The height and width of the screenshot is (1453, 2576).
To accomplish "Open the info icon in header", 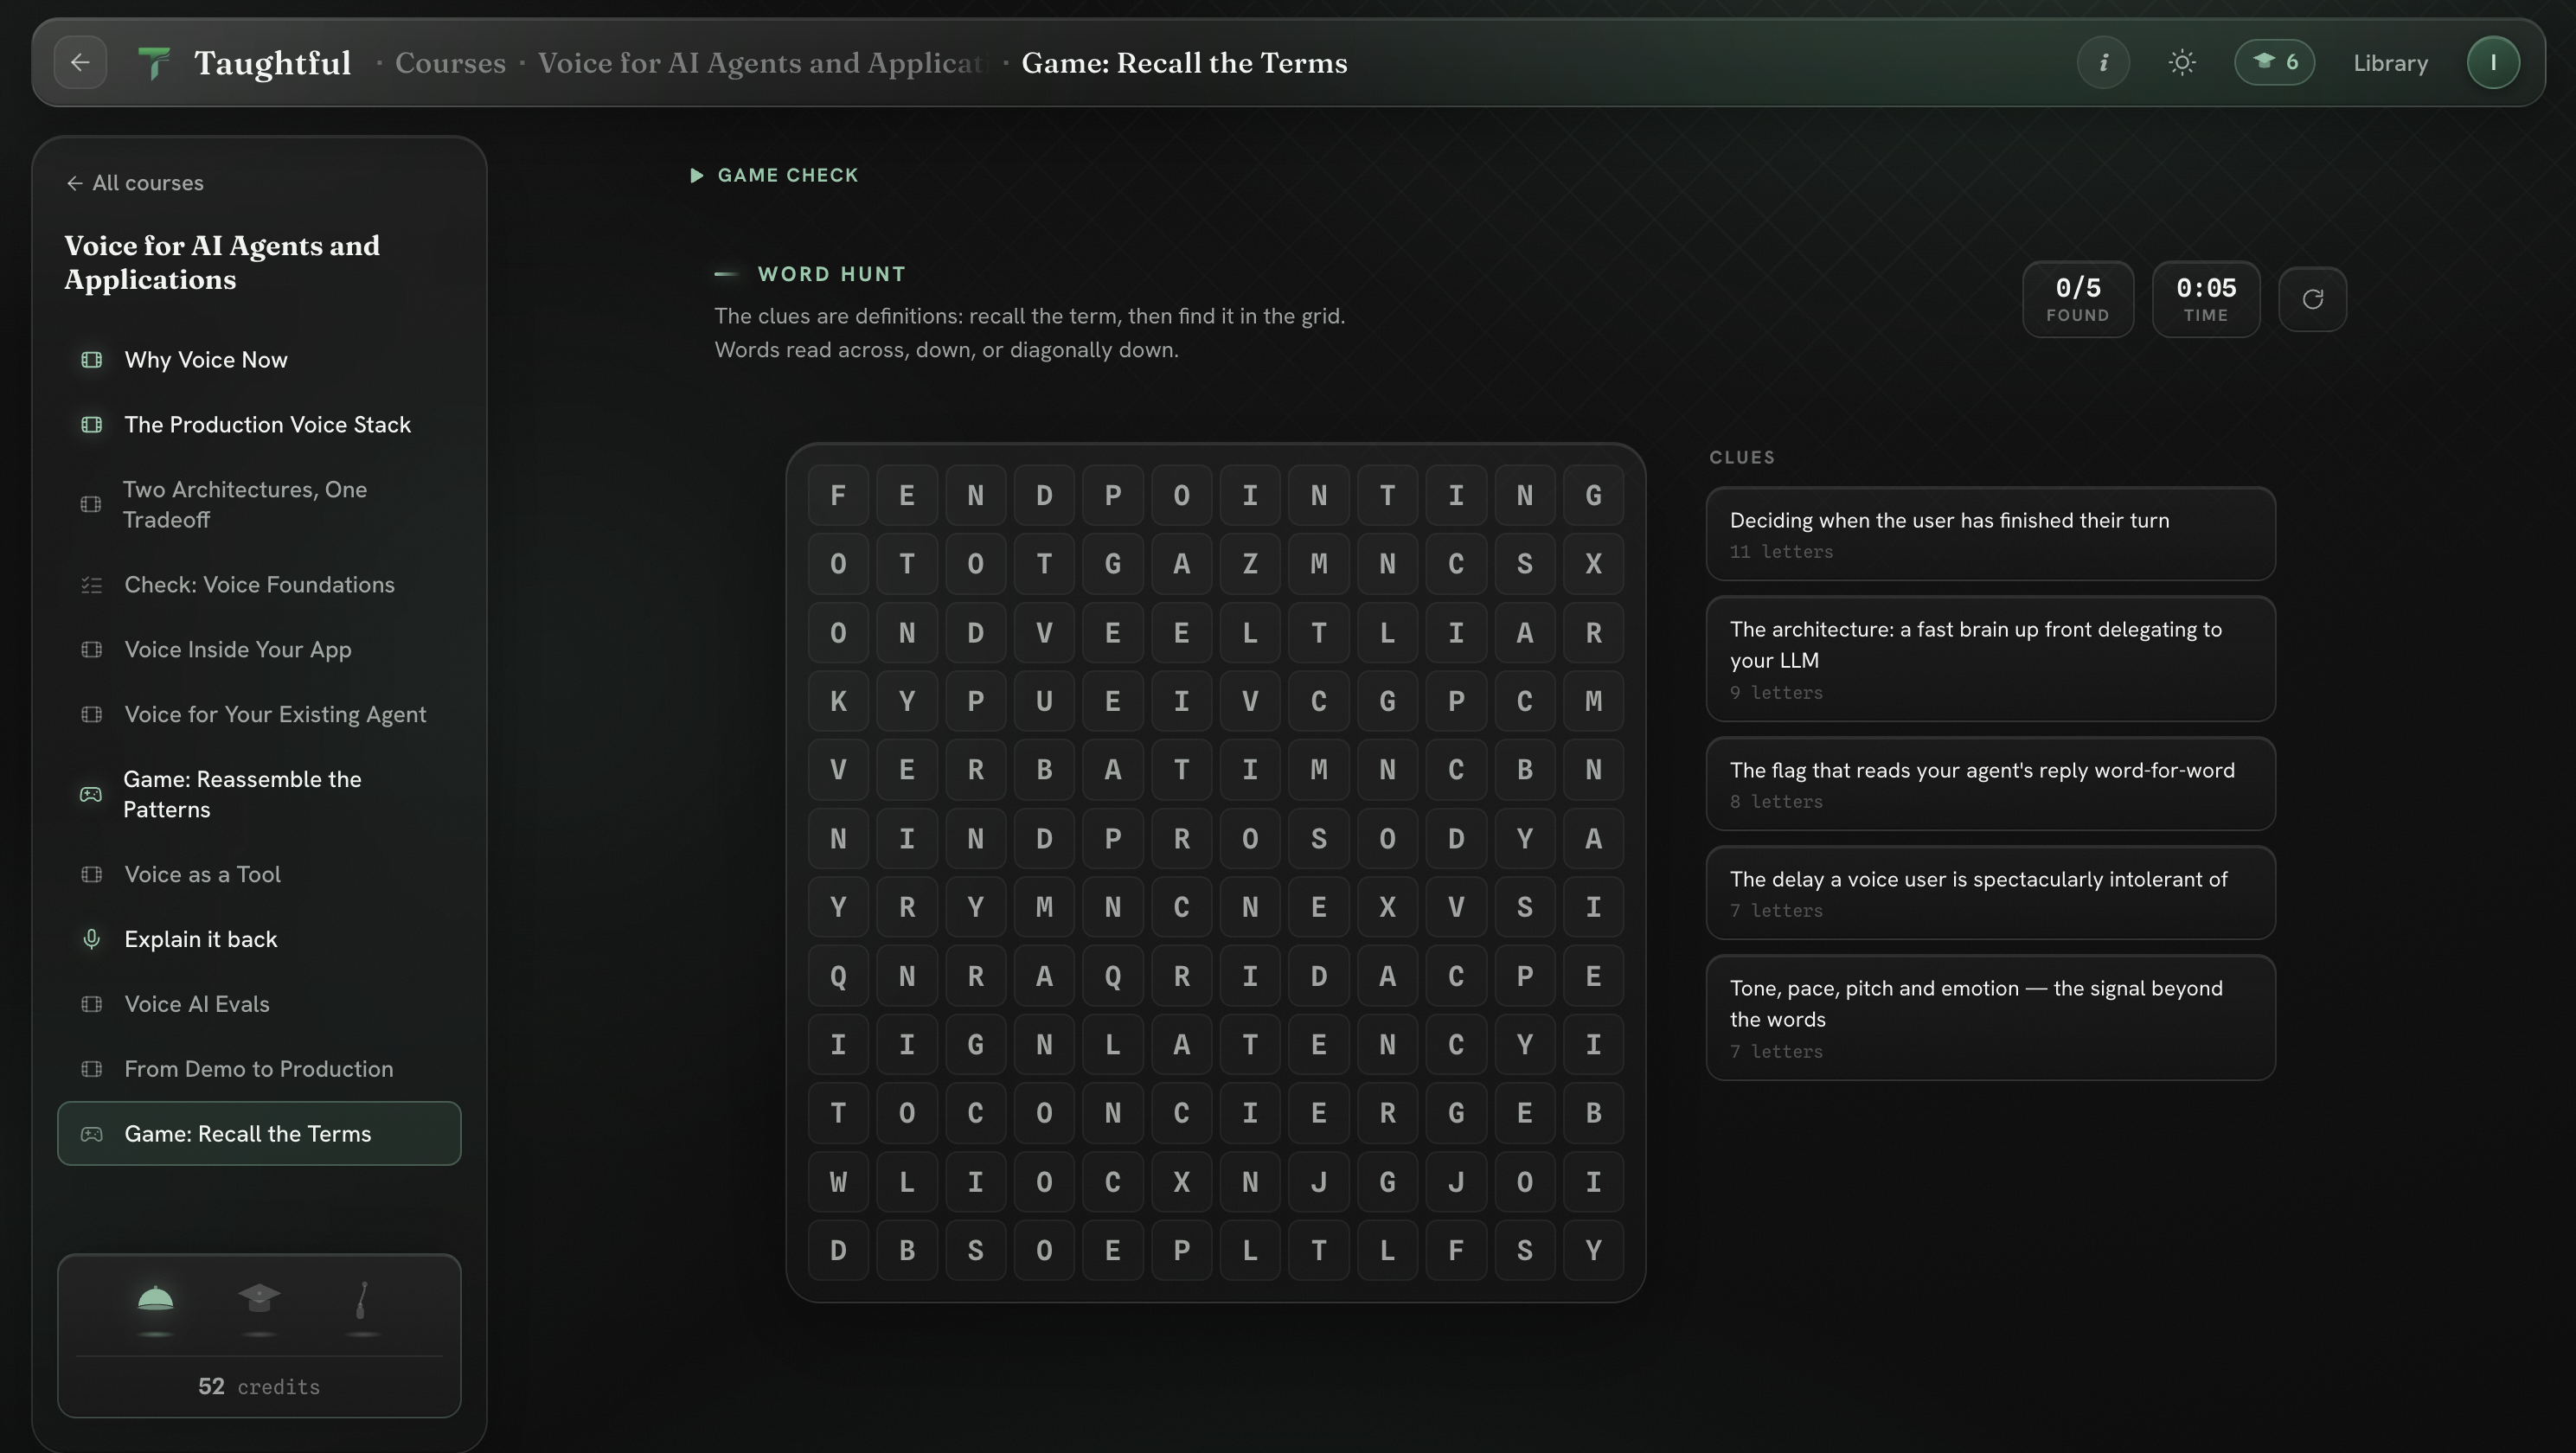I will tap(2103, 63).
